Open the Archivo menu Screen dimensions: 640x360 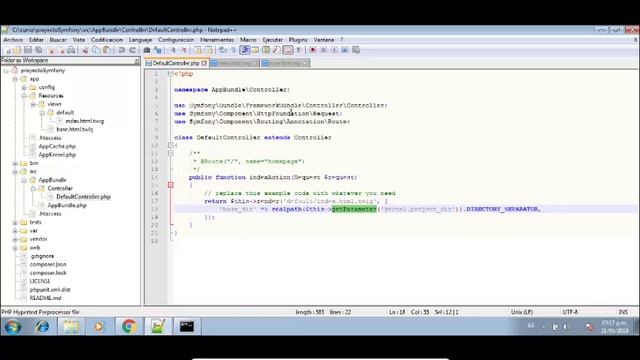click(13, 40)
